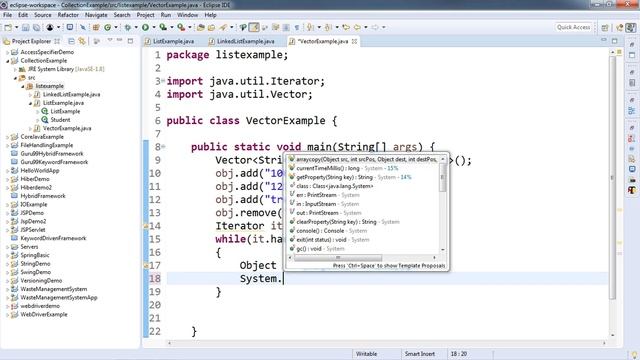Open the Navigate menu

coord(96,15)
